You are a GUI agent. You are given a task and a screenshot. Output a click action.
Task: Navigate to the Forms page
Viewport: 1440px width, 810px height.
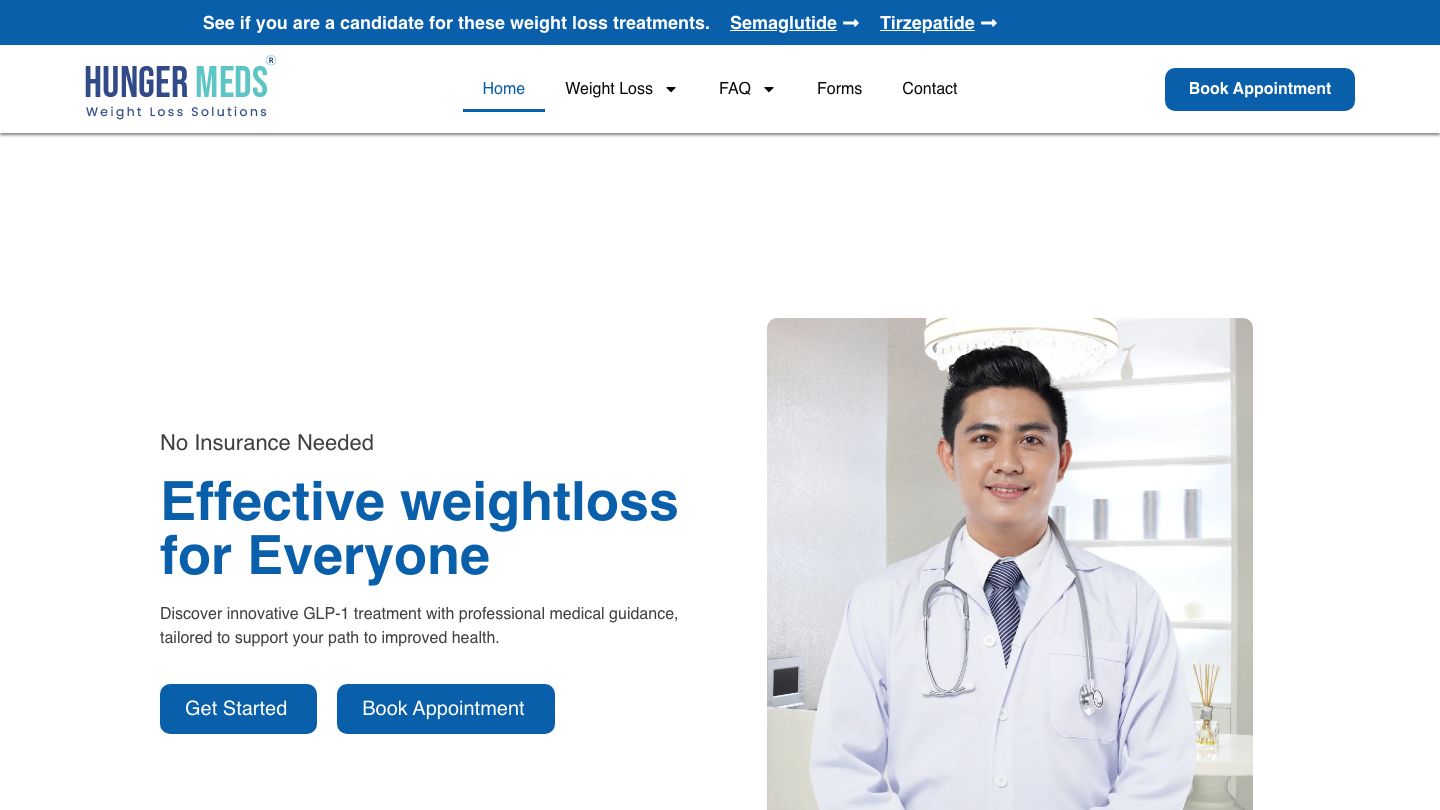839,88
